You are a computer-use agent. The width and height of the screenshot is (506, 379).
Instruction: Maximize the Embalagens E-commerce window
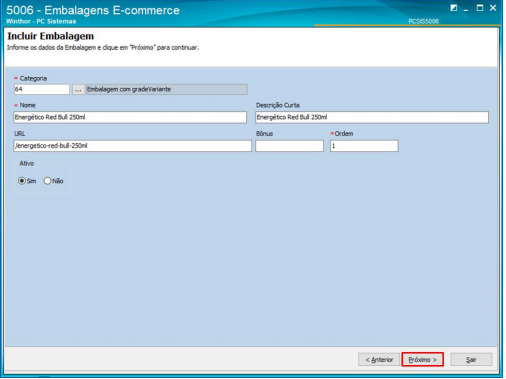pyautogui.click(x=480, y=8)
